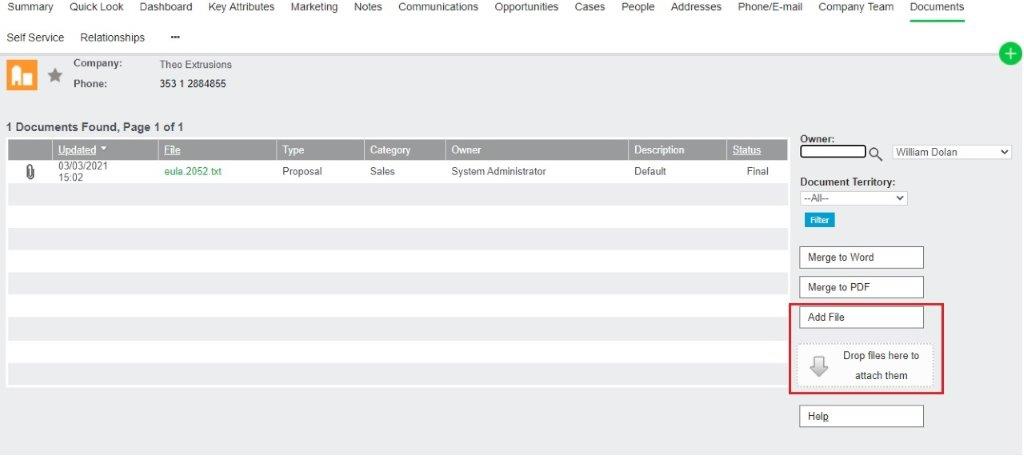The height and width of the screenshot is (456, 1024).
Task: Click into the Owner search input field
Action: tap(833, 152)
